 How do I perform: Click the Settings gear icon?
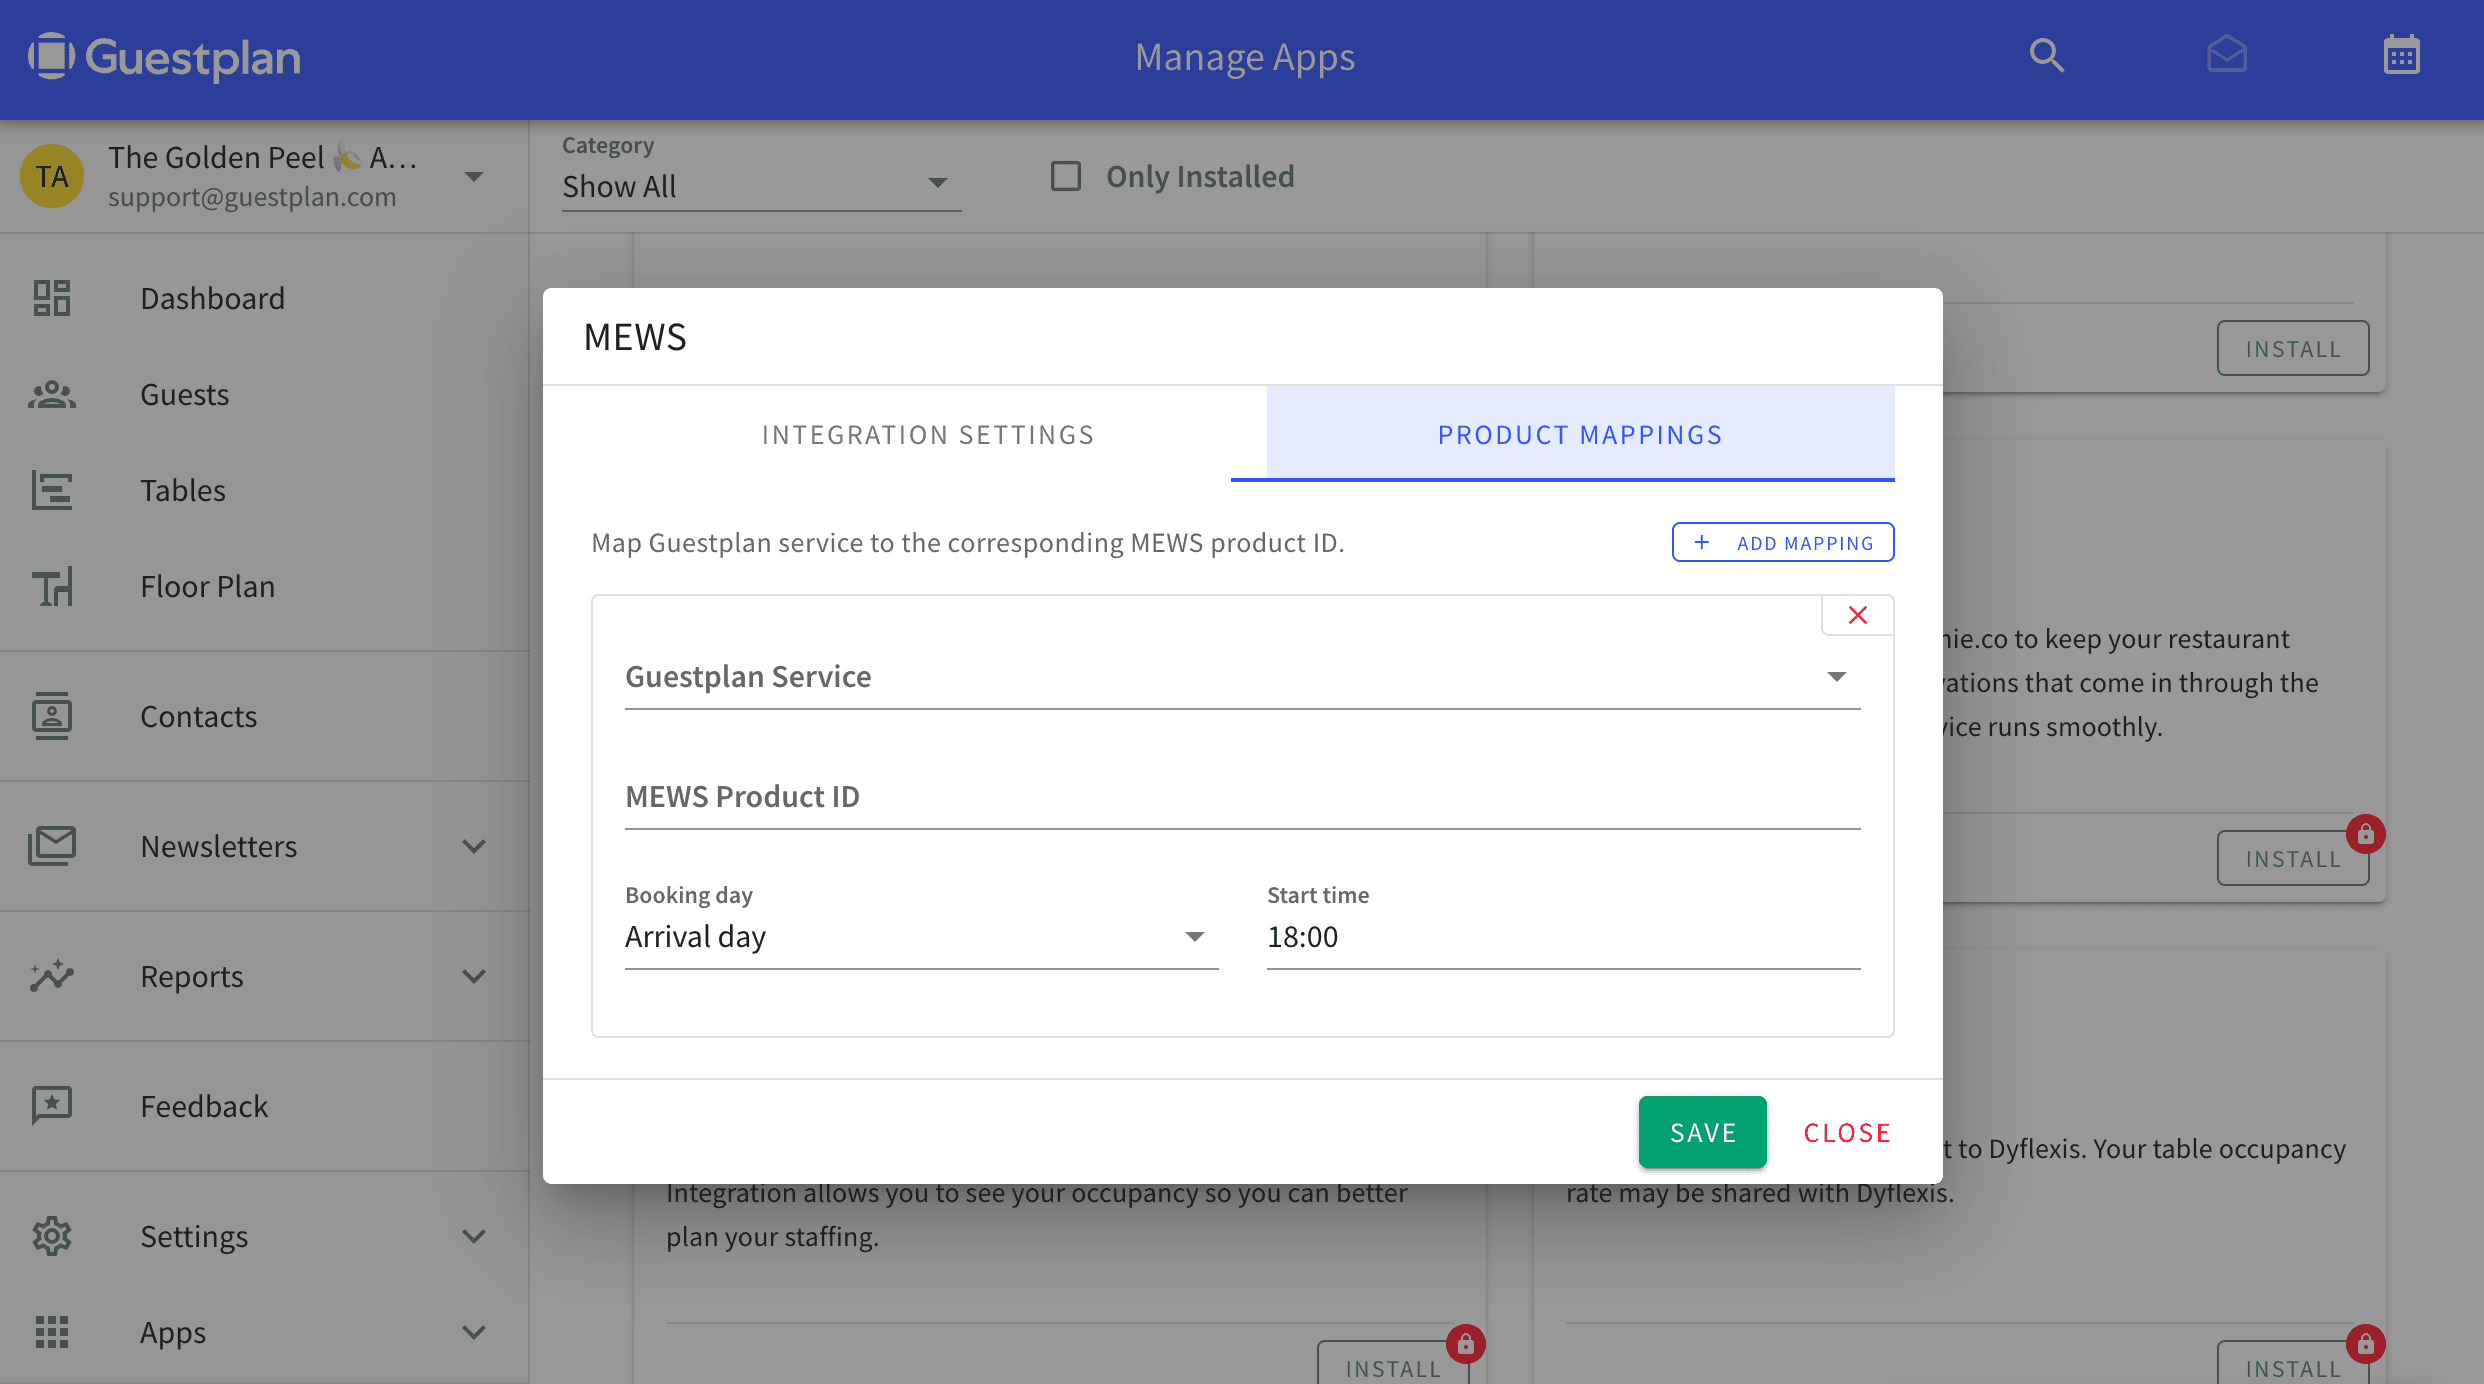point(52,1236)
